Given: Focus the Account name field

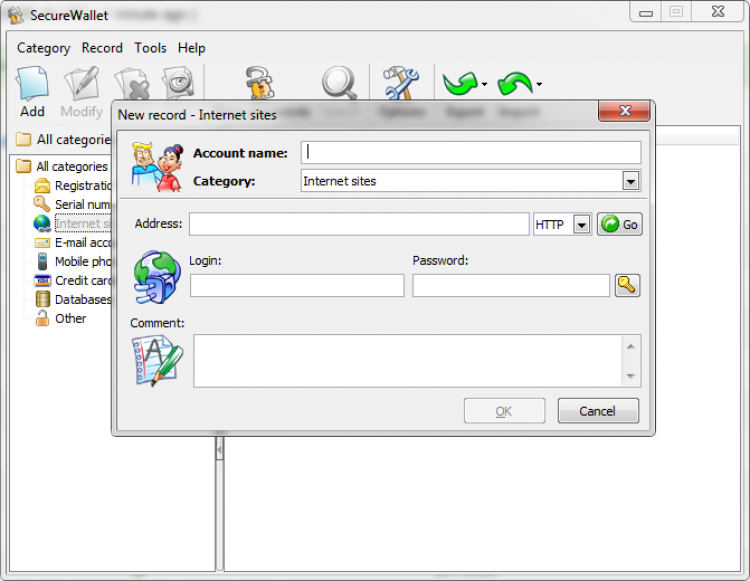Looking at the screenshot, I should [471, 153].
